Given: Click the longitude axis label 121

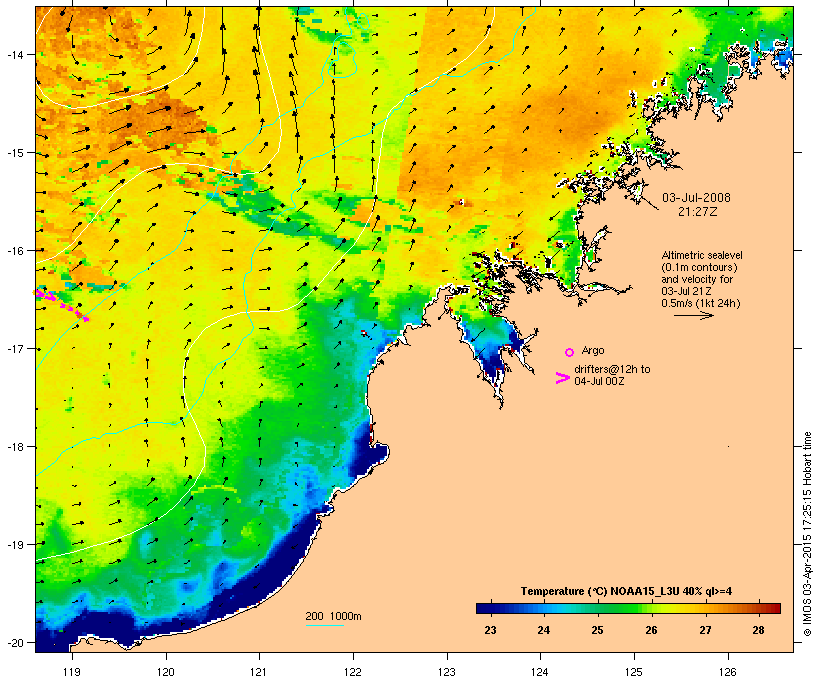Looking at the screenshot, I should (259, 672).
